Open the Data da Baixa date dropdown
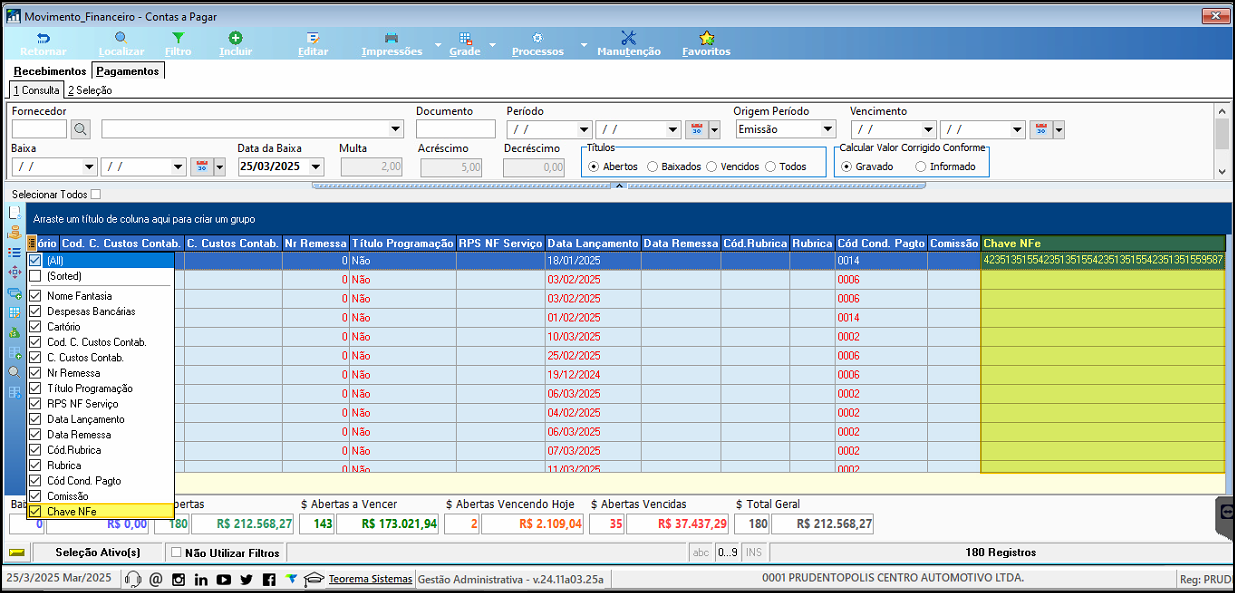This screenshot has height=593, width=1235. click(x=316, y=167)
